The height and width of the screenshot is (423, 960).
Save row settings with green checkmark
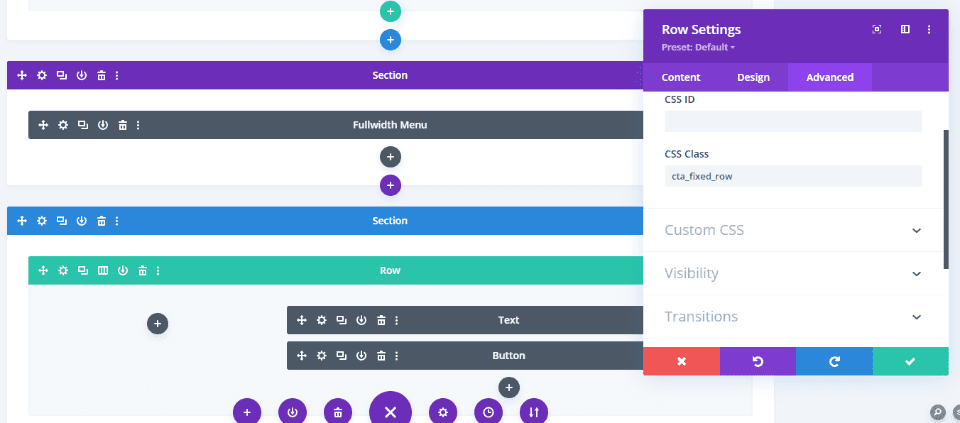(910, 361)
